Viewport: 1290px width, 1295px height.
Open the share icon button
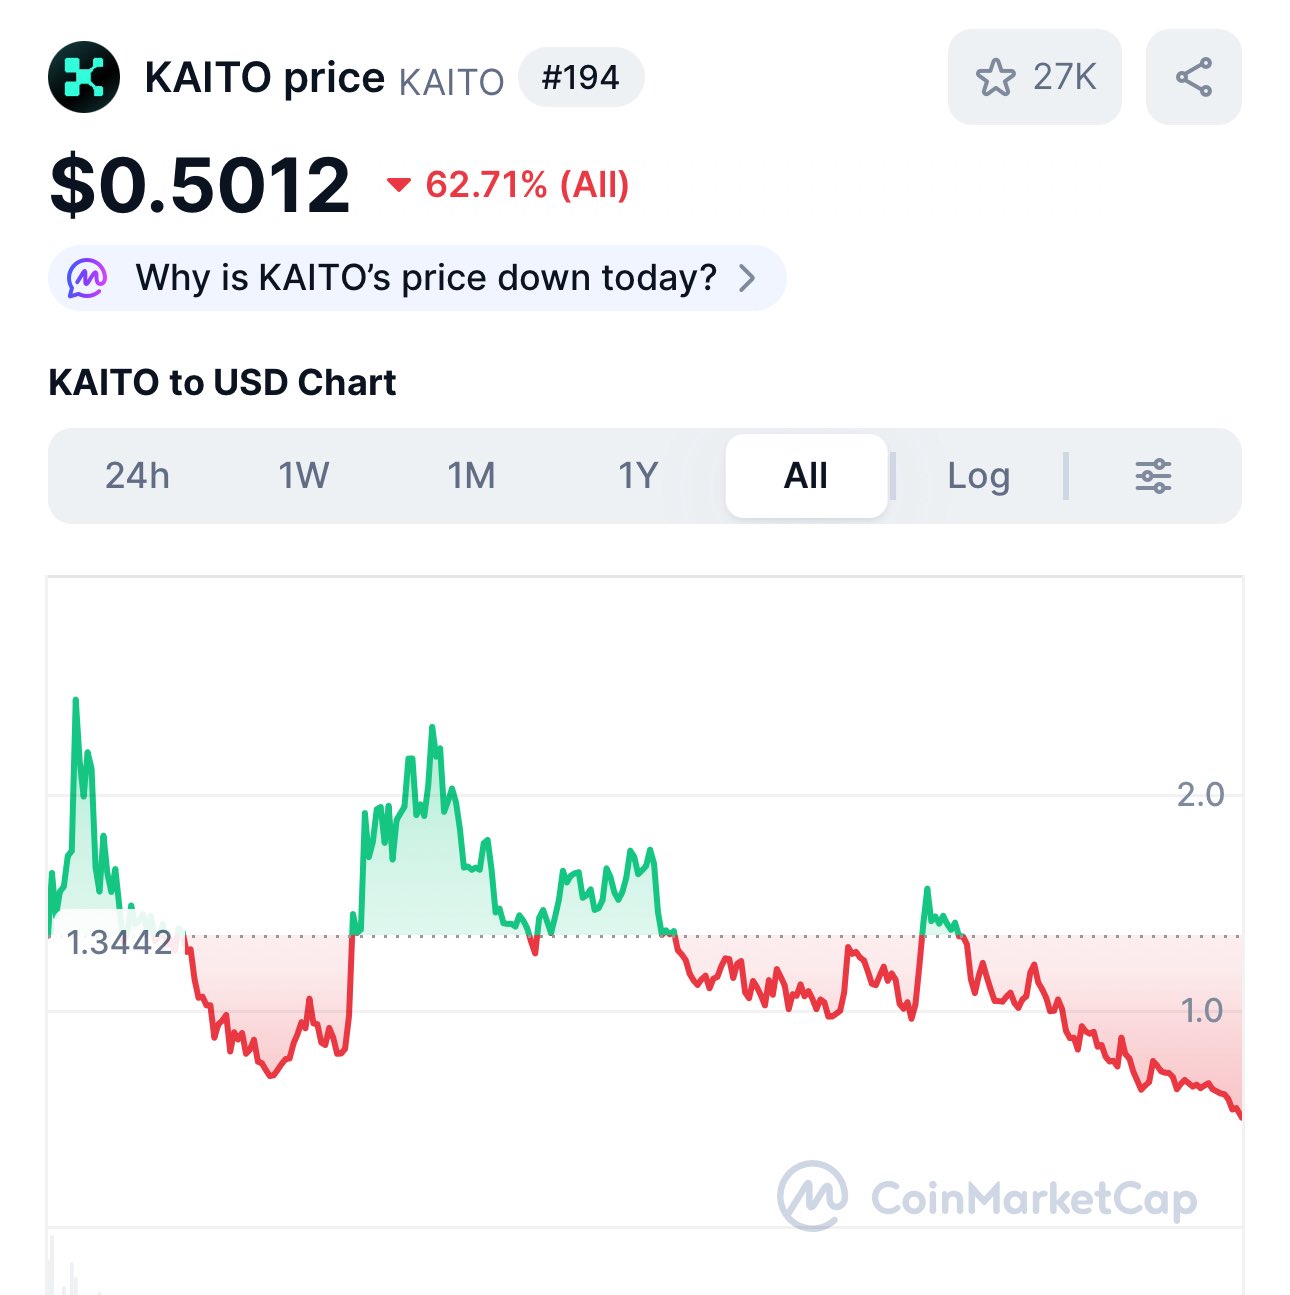[x=1193, y=77]
